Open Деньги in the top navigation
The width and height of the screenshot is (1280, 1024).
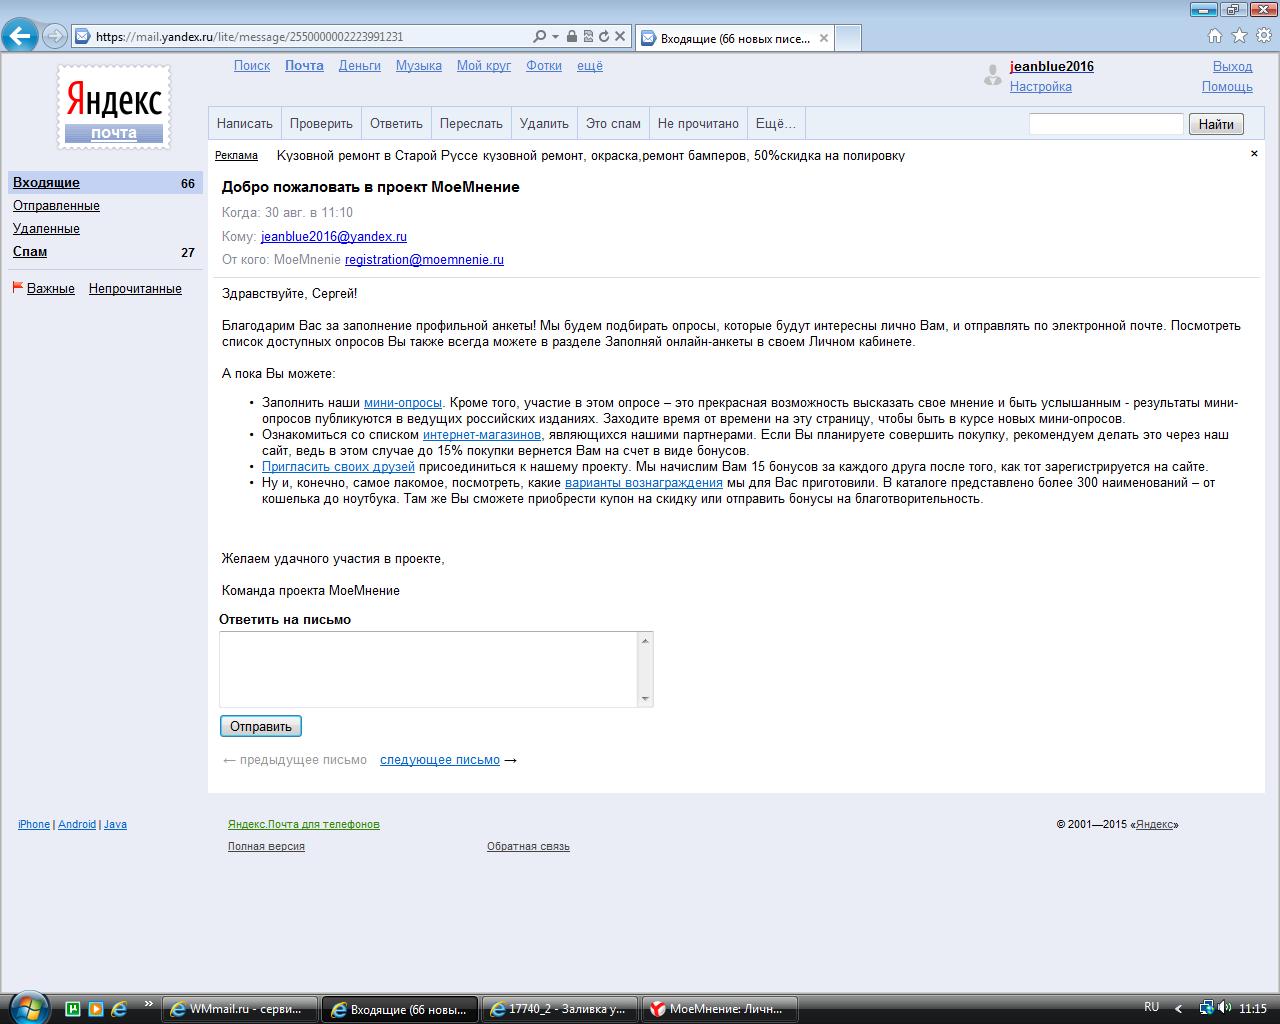360,66
